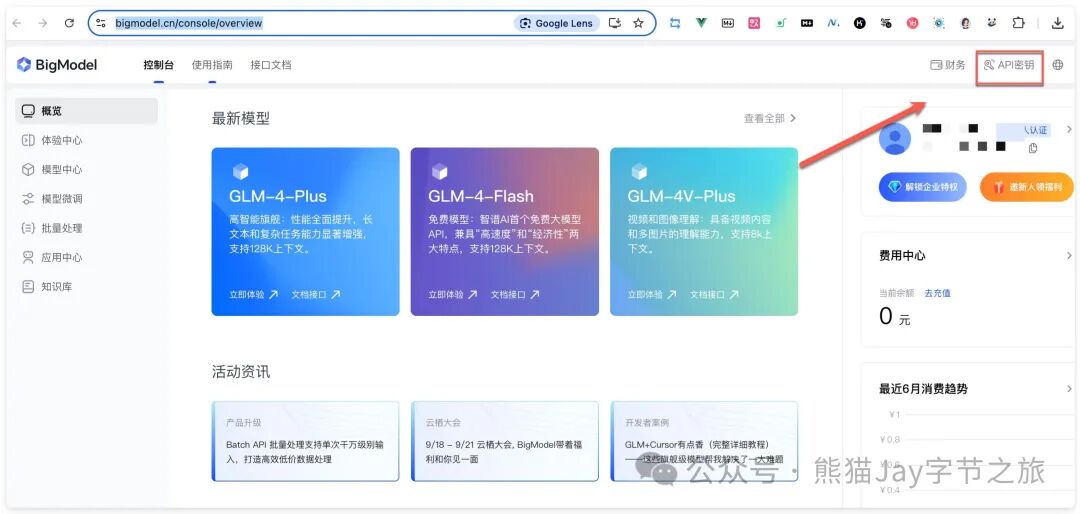
Task: Click the browser forward arrow
Action: point(43,23)
